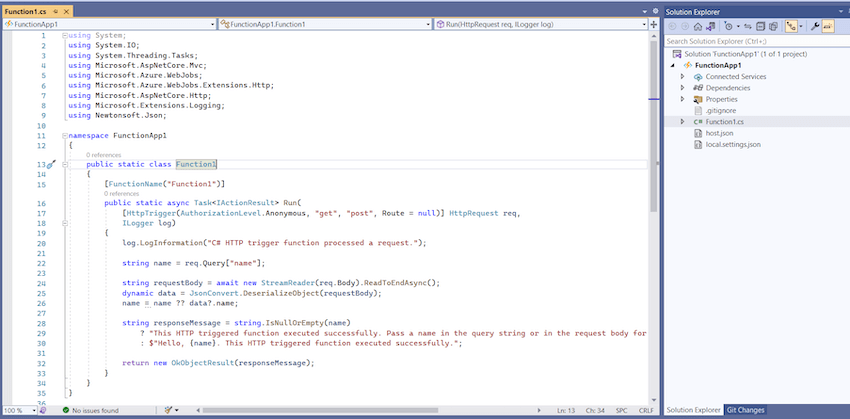Collapse the namespace FunctionApp1 block
This screenshot has height=419, width=850.
tap(65, 136)
